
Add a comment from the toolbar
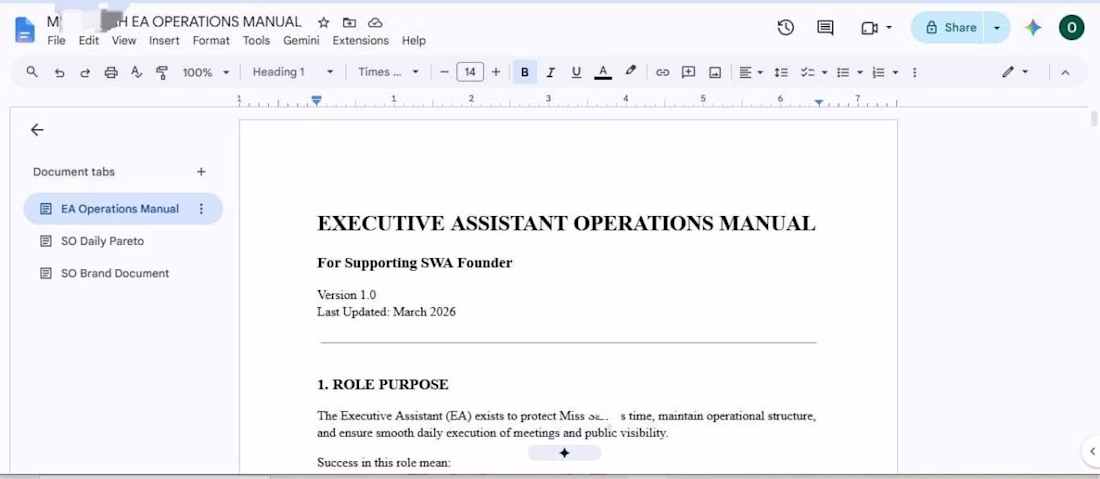point(688,72)
